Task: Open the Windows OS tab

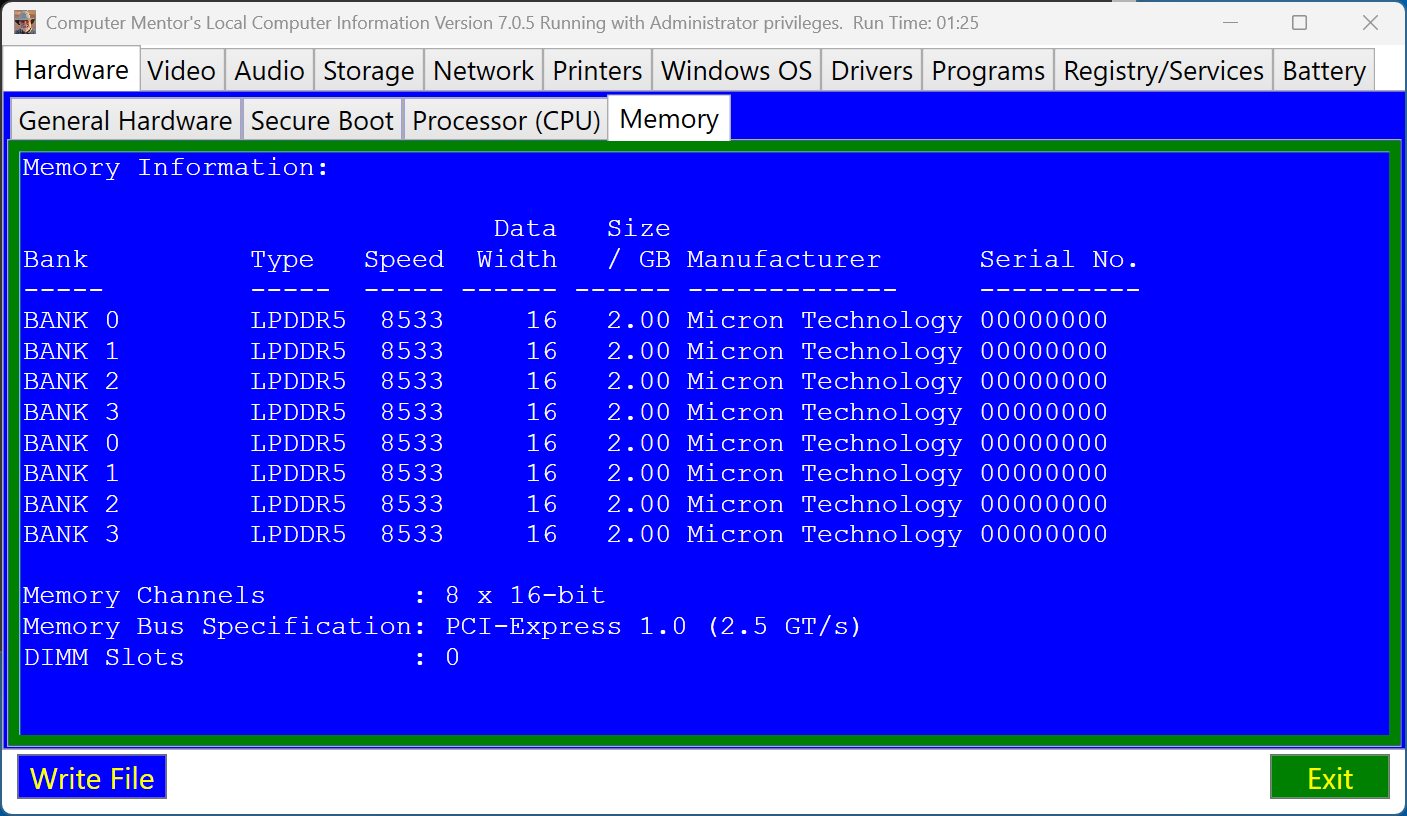Action: pos(736,71)
